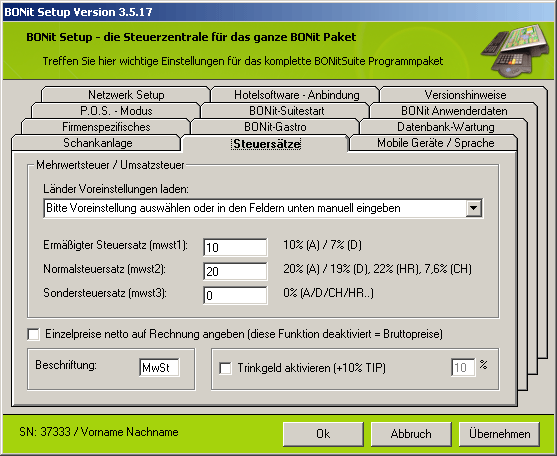
Task: Select the Steuersätze tab
Action: tap(266, 144)
